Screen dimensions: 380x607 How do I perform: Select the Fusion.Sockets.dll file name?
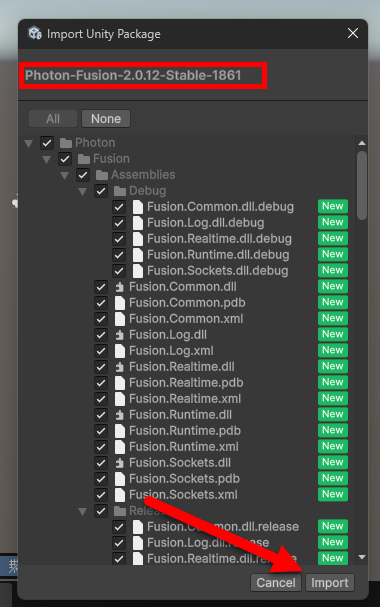point(180,463)
